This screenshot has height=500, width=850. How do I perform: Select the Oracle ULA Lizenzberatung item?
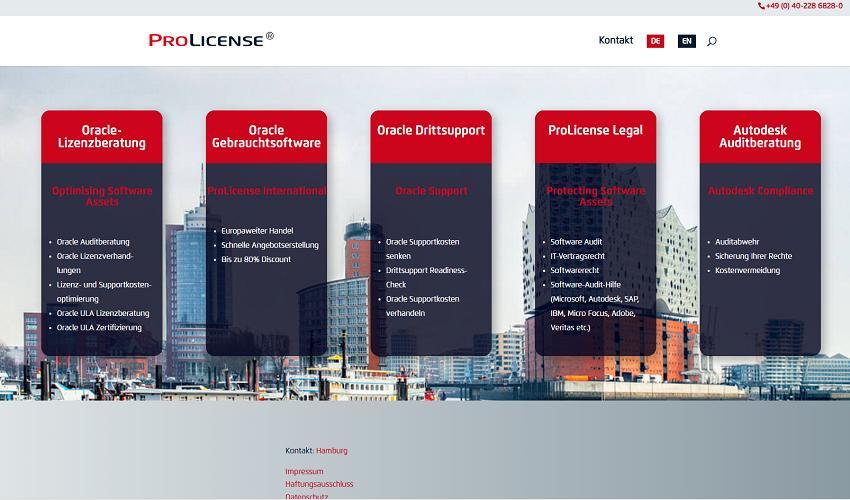pos(103,313)
